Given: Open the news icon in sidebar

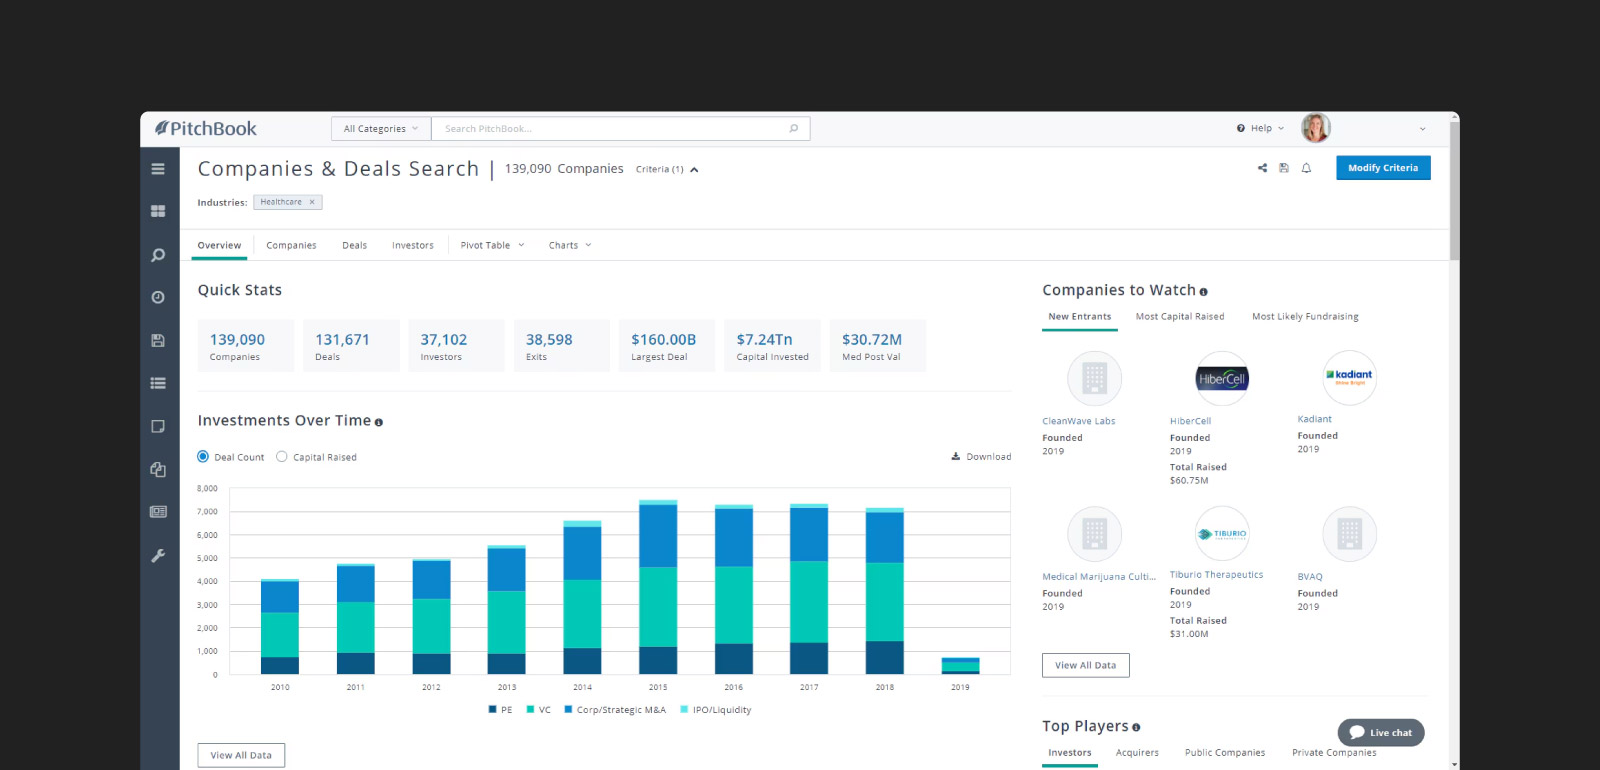Looking at the screenshot, I should 158,512.
